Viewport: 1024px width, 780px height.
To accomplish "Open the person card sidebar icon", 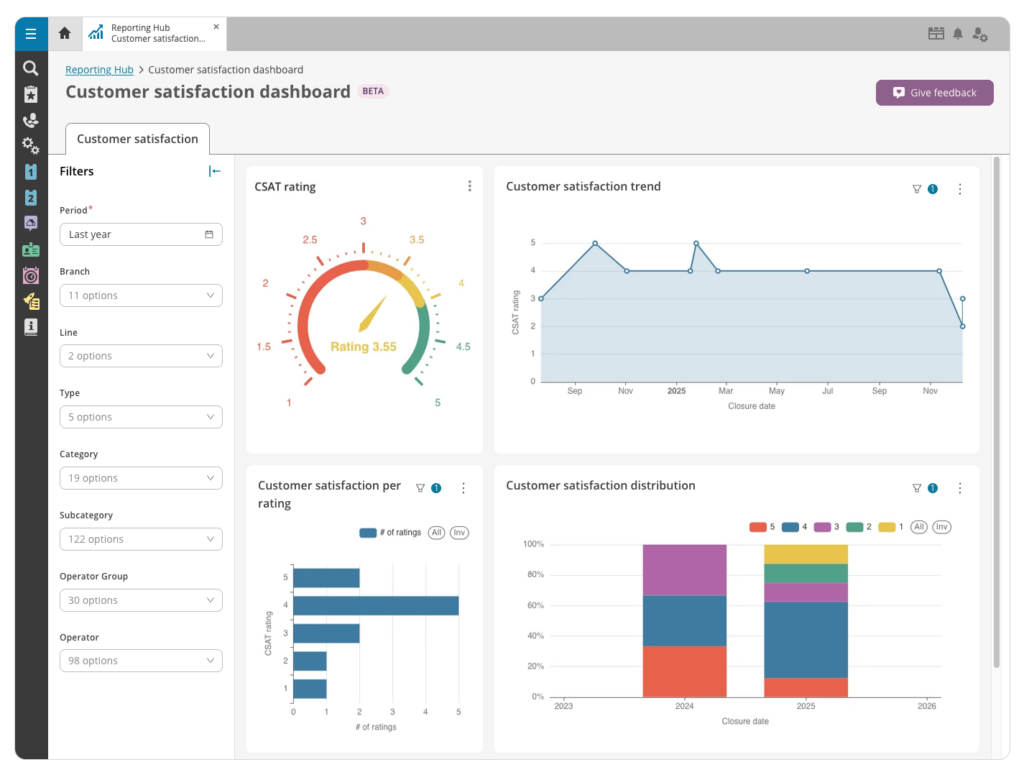I will (31, 250).
